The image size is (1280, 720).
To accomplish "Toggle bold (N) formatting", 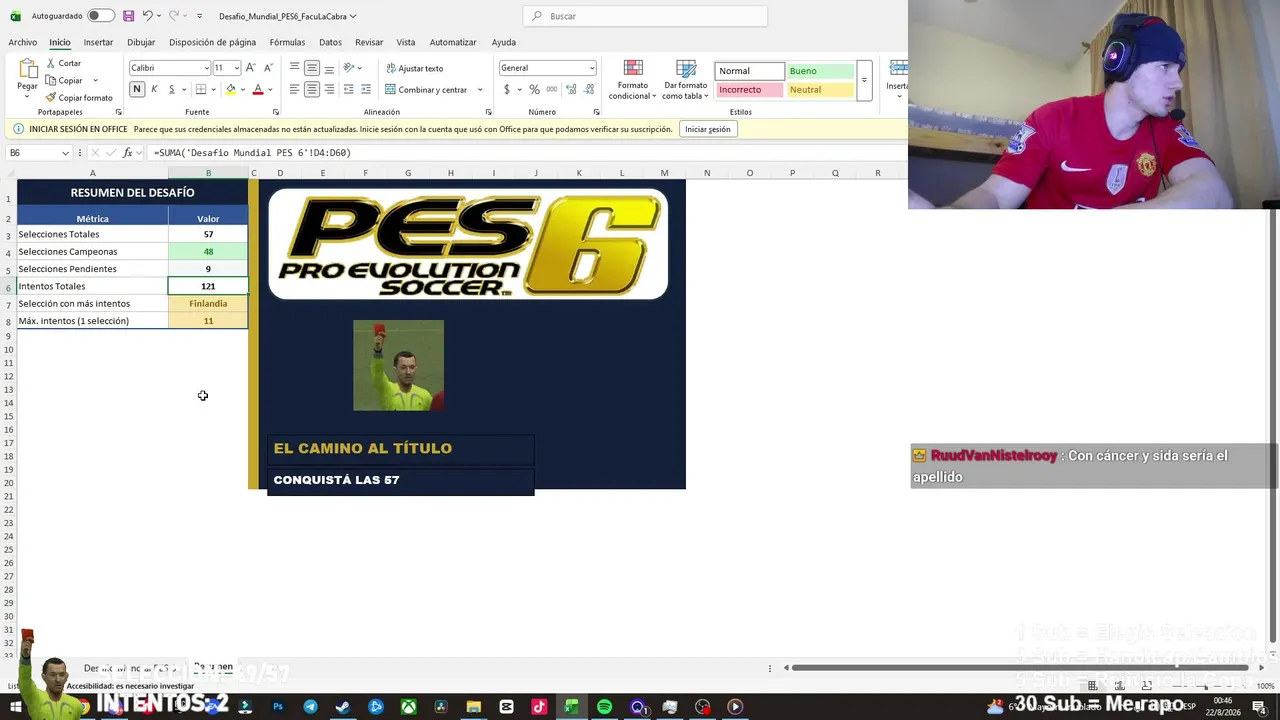I will (x=137, y=89).
